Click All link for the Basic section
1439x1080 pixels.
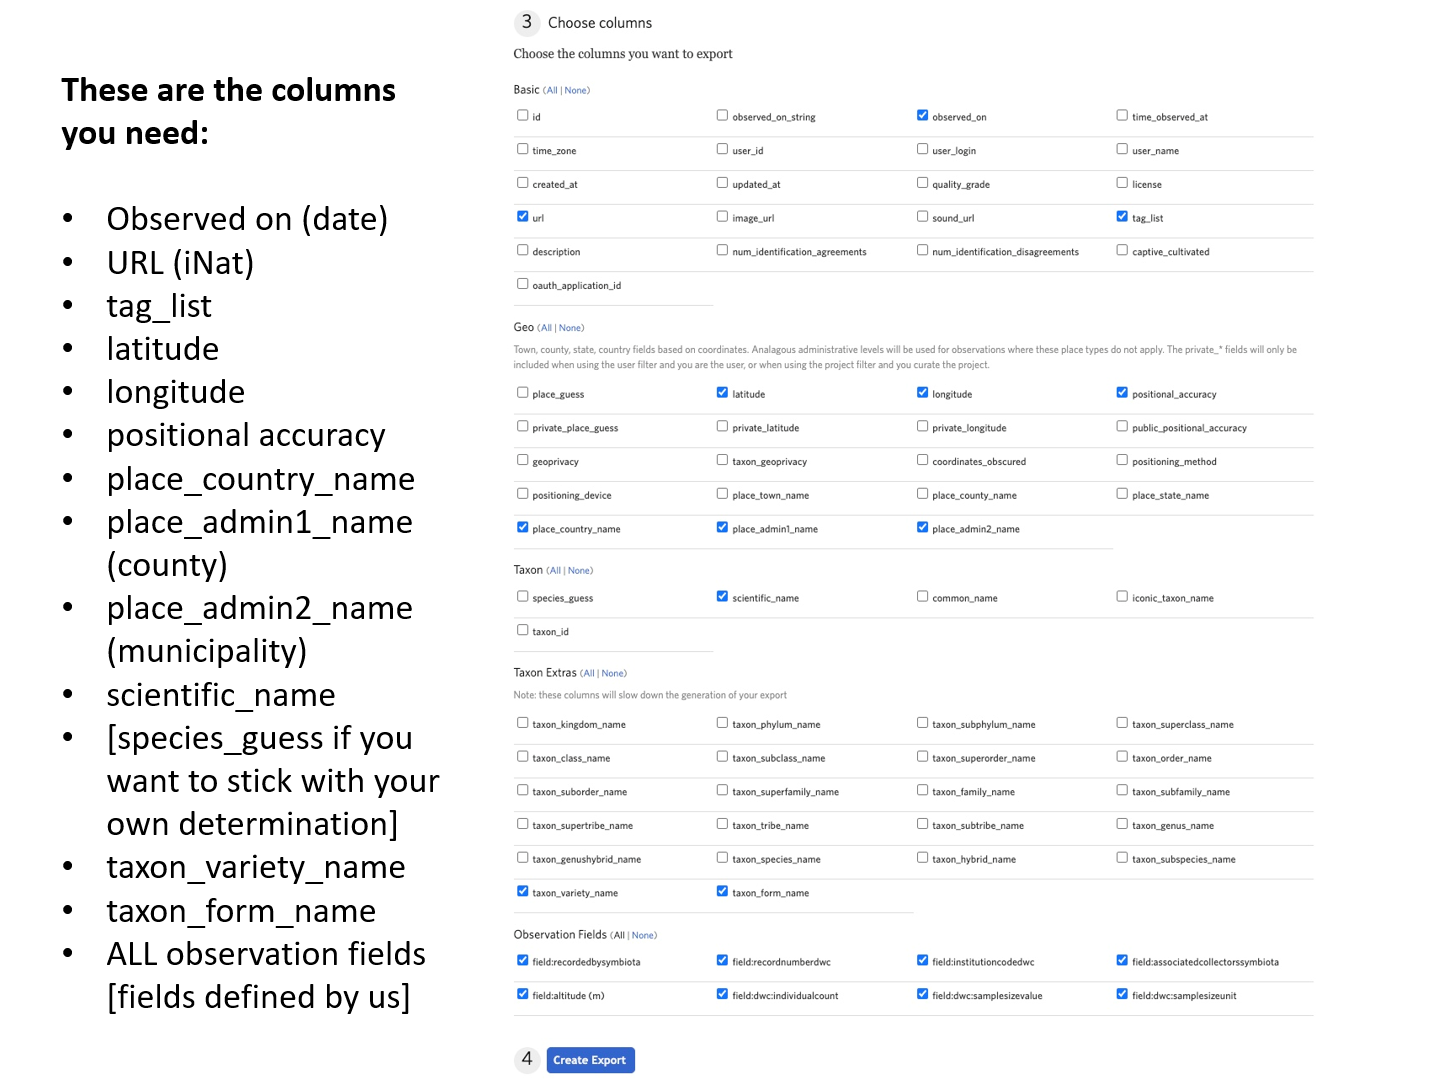point(551,90)
